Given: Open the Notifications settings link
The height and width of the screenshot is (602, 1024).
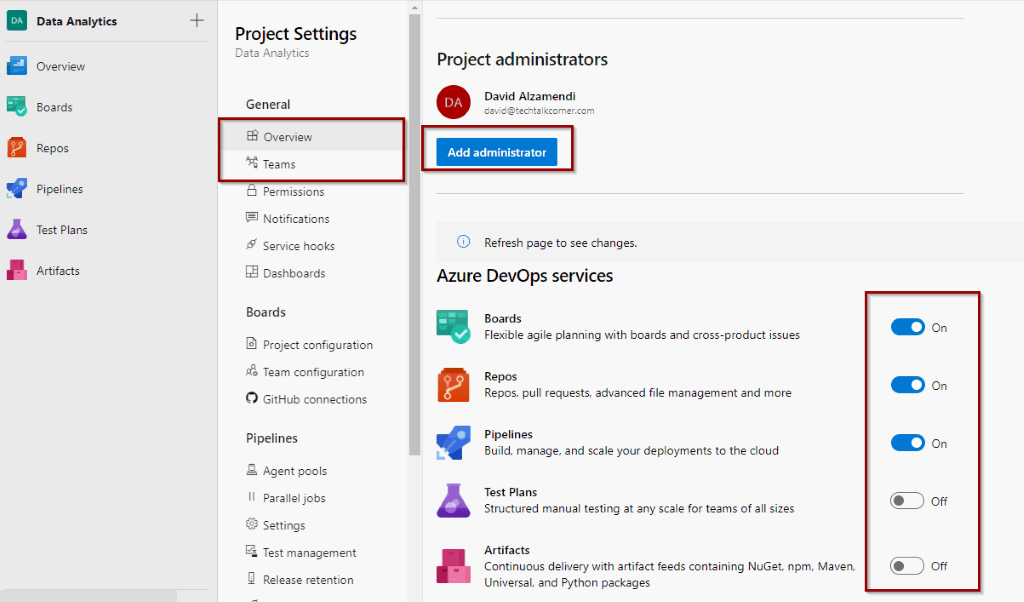Looking at the screenshot, I should [x=296, y=219].
